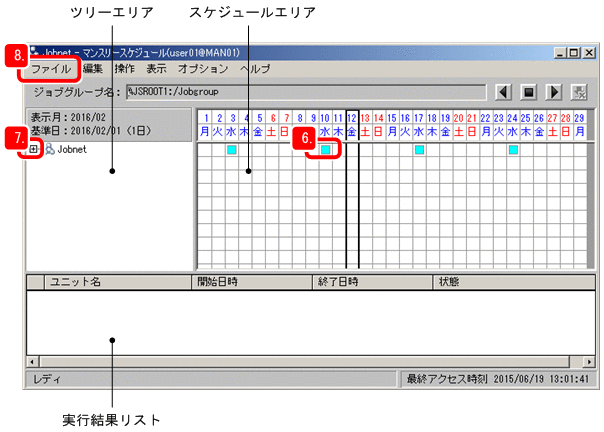Select Jobnet label in tree area
This screenshot has width=604, height=432.
[72, 150]
